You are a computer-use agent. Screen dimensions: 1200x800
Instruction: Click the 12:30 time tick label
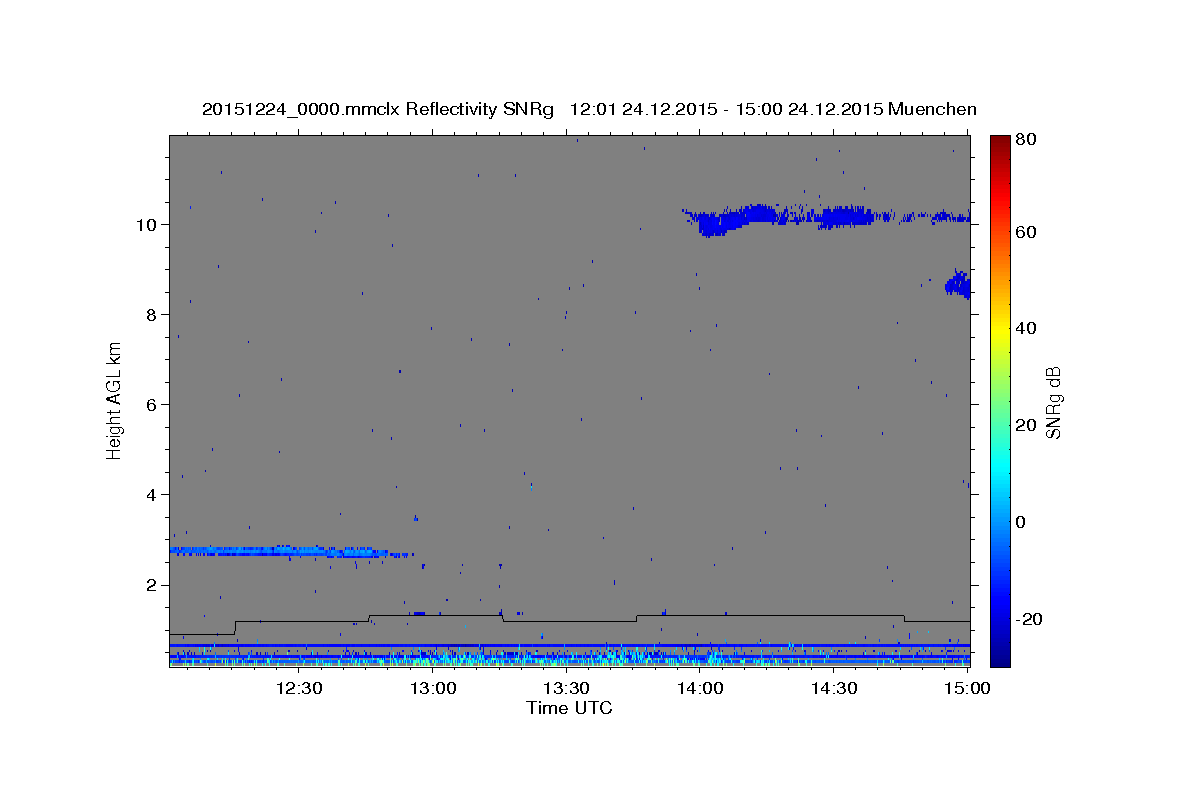(x=299, y=688)
